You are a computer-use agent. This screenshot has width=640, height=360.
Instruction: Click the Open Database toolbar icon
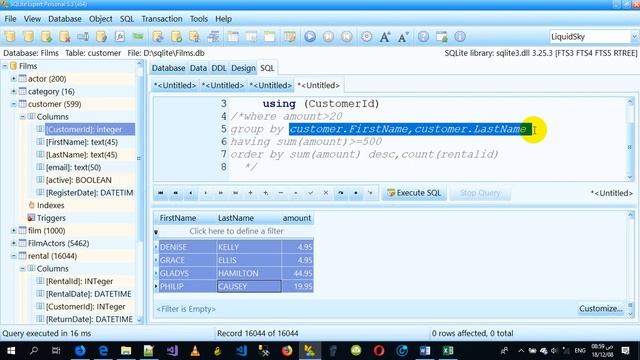(x=28, y=37)
